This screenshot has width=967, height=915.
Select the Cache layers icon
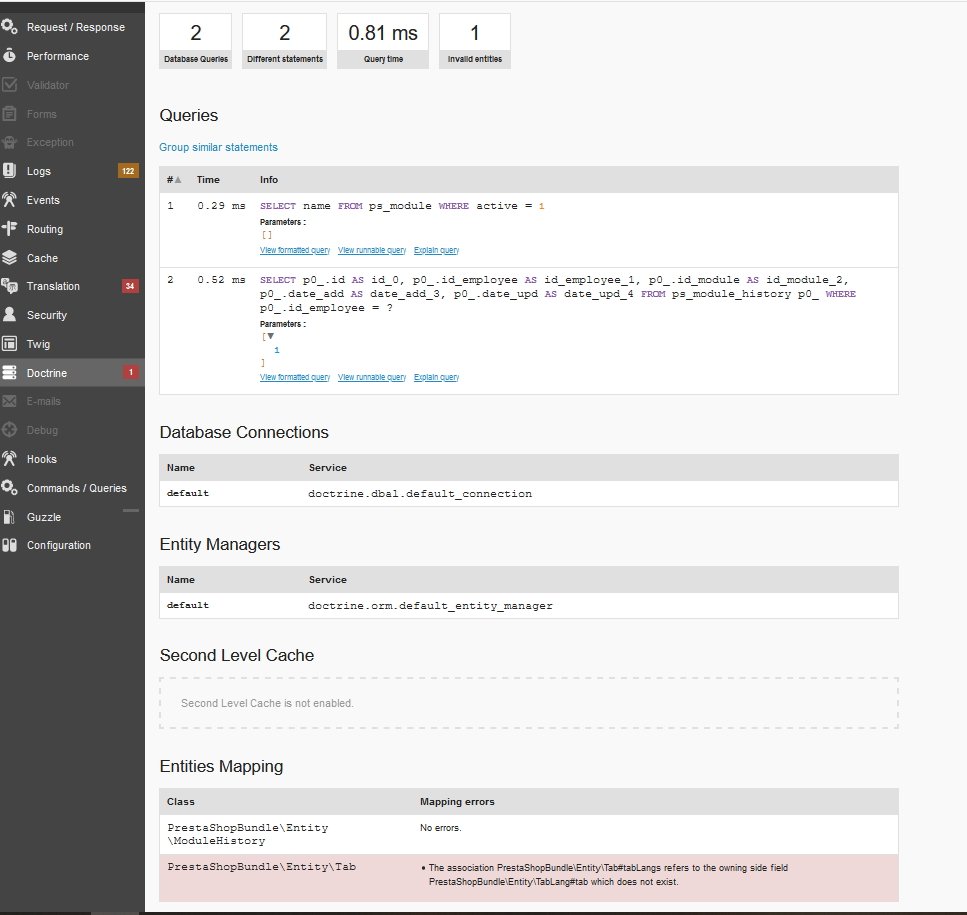pos(9,258)
